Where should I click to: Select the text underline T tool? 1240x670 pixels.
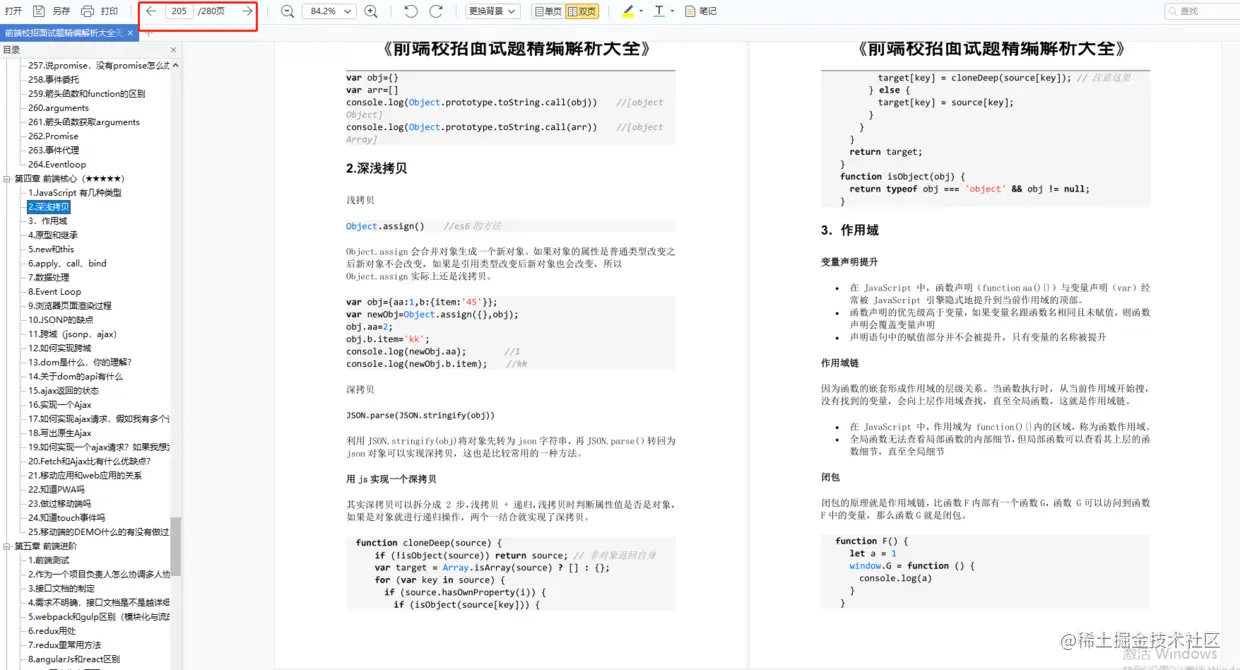658,11
